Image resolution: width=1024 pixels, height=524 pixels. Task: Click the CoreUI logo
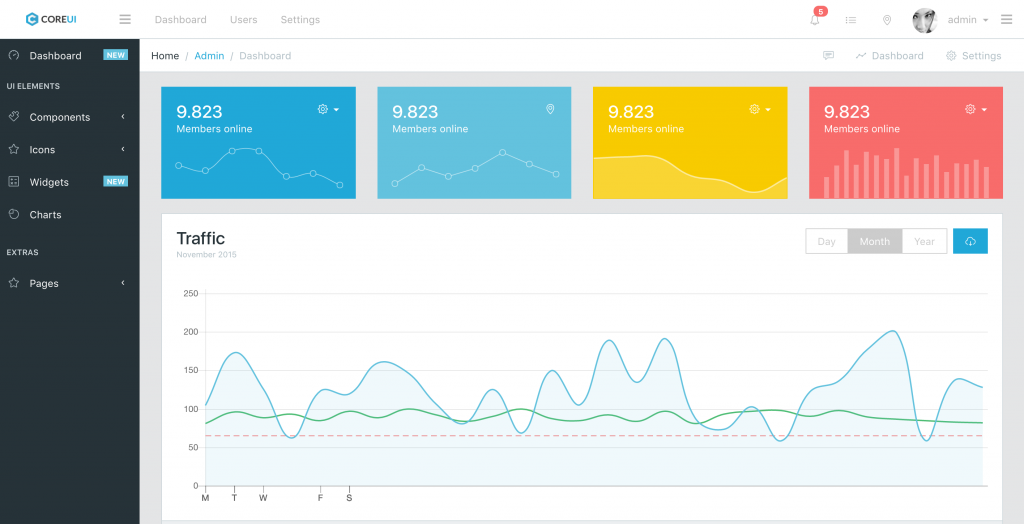51,20
